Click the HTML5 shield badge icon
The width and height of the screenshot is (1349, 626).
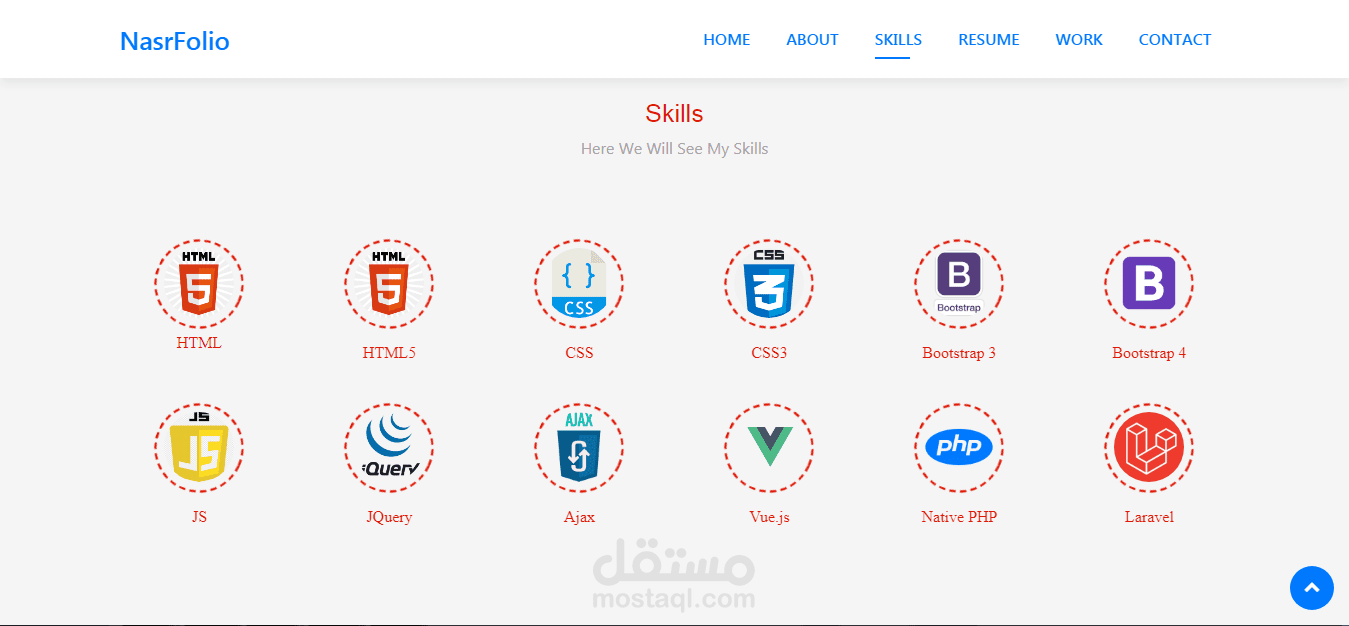pyautogui.click(x=388, y=283)
